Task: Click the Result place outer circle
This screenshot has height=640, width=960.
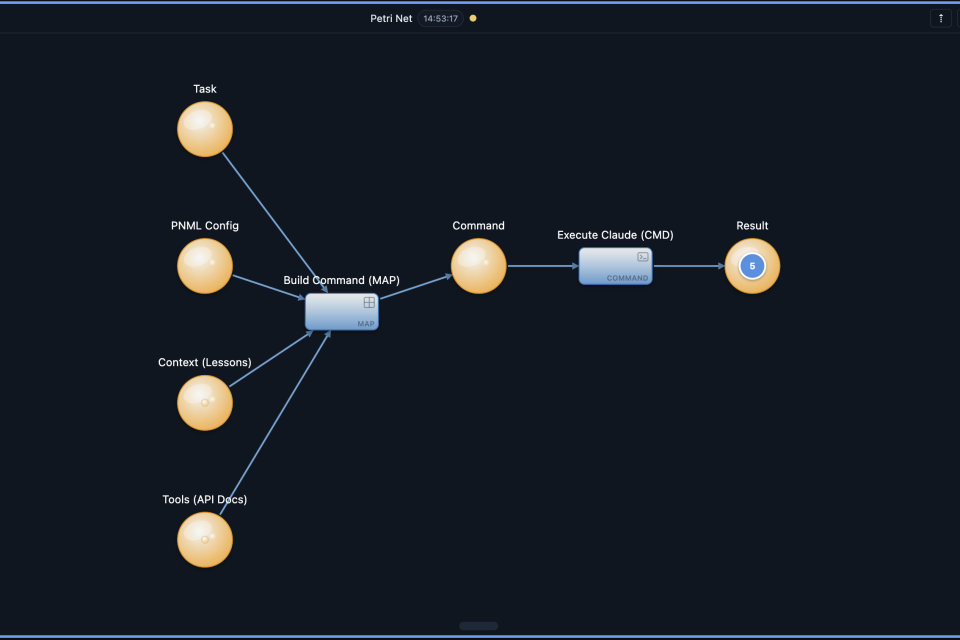Action: coord(770,280)
